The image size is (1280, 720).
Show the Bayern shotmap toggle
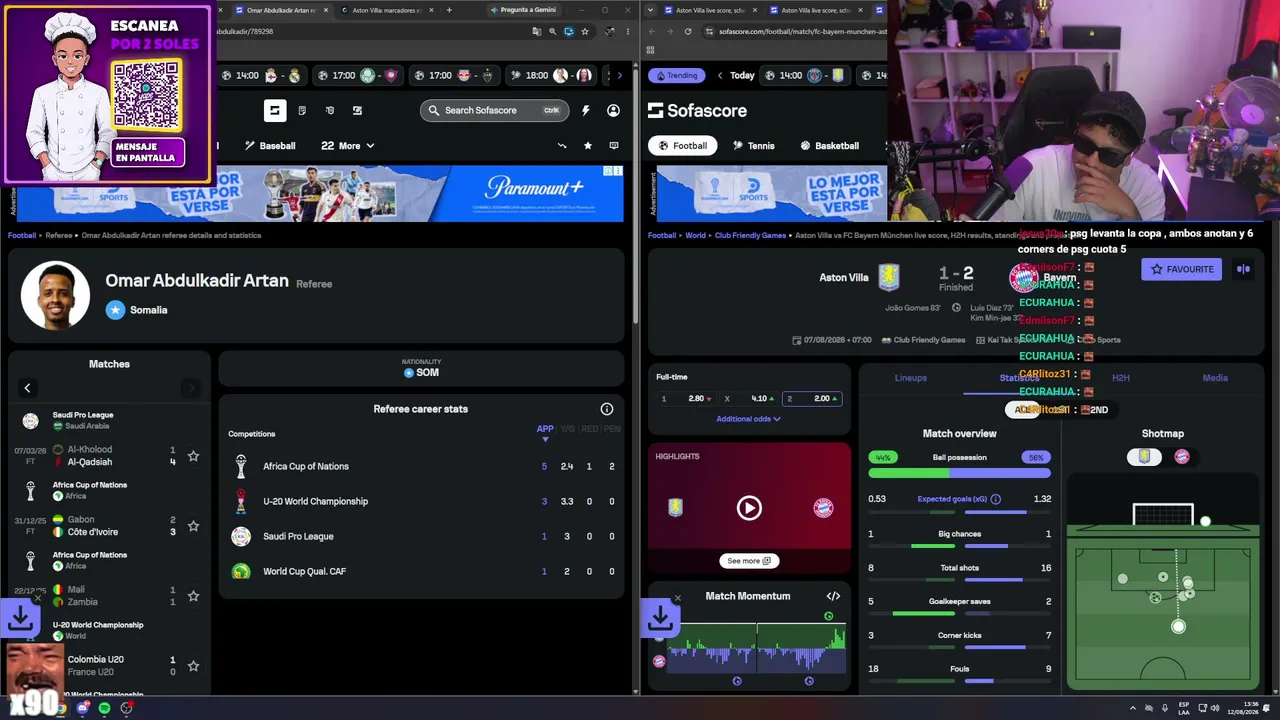click(x=1181, y=456)
